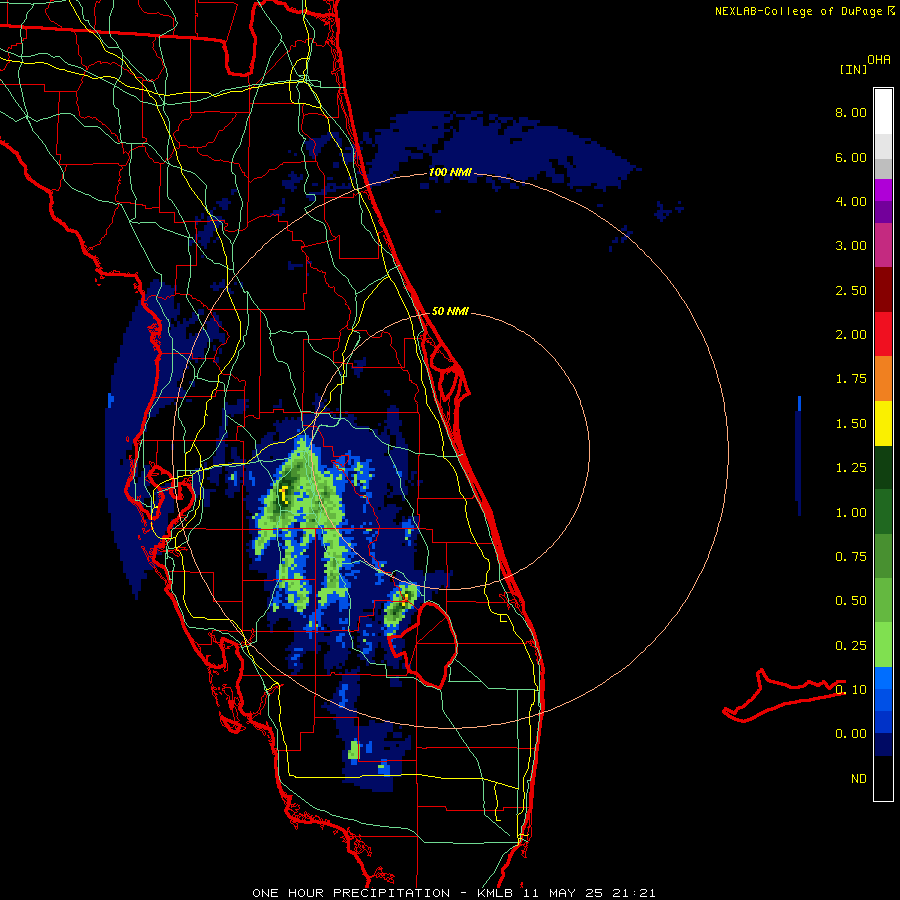This screenshot has height=900, width=900.
Task: Click the 2.50 legend value
Action: 851,290
